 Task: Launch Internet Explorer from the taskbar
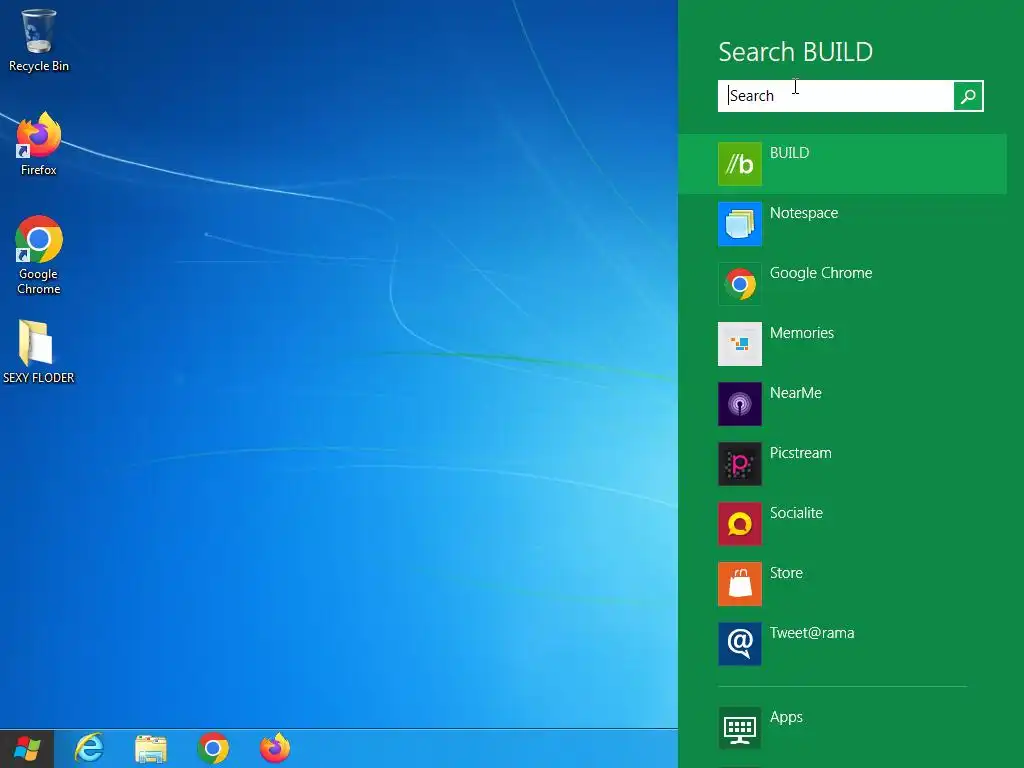(x=89, y=748)
